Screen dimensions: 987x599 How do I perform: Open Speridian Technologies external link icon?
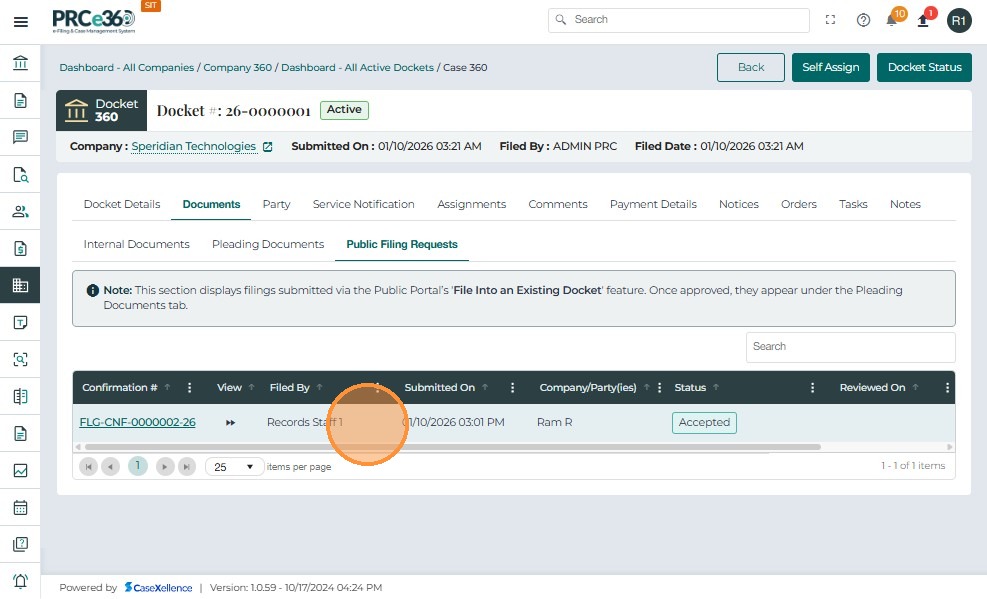268,147
